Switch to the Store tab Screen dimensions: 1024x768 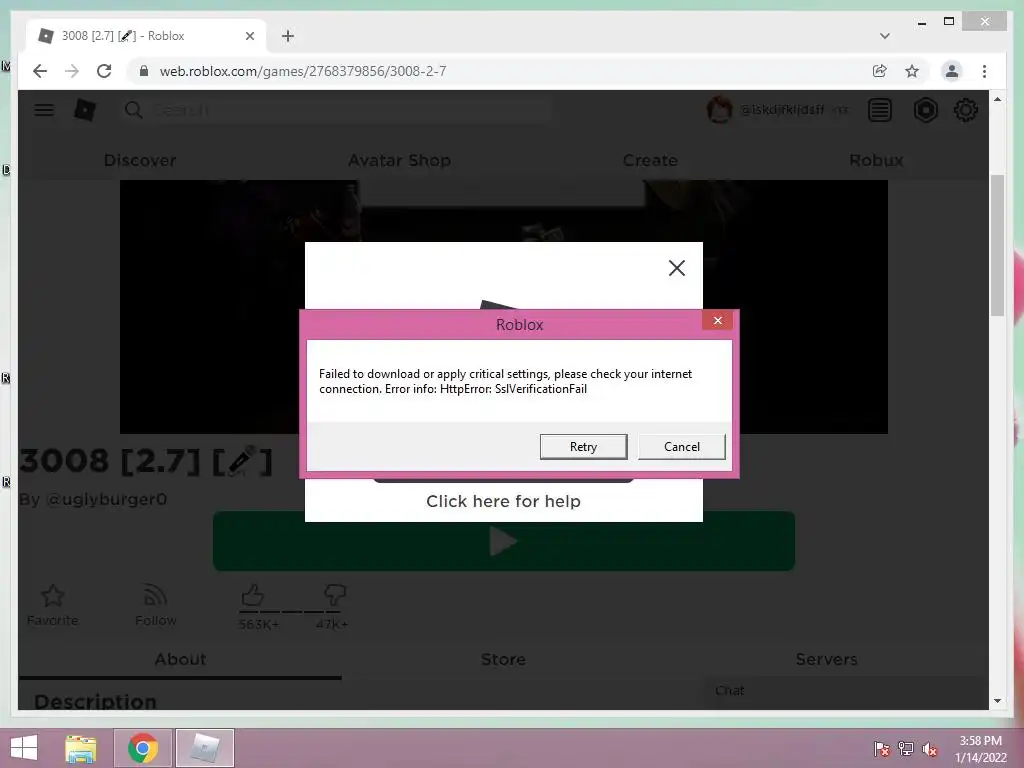click(x=504, y=659)
